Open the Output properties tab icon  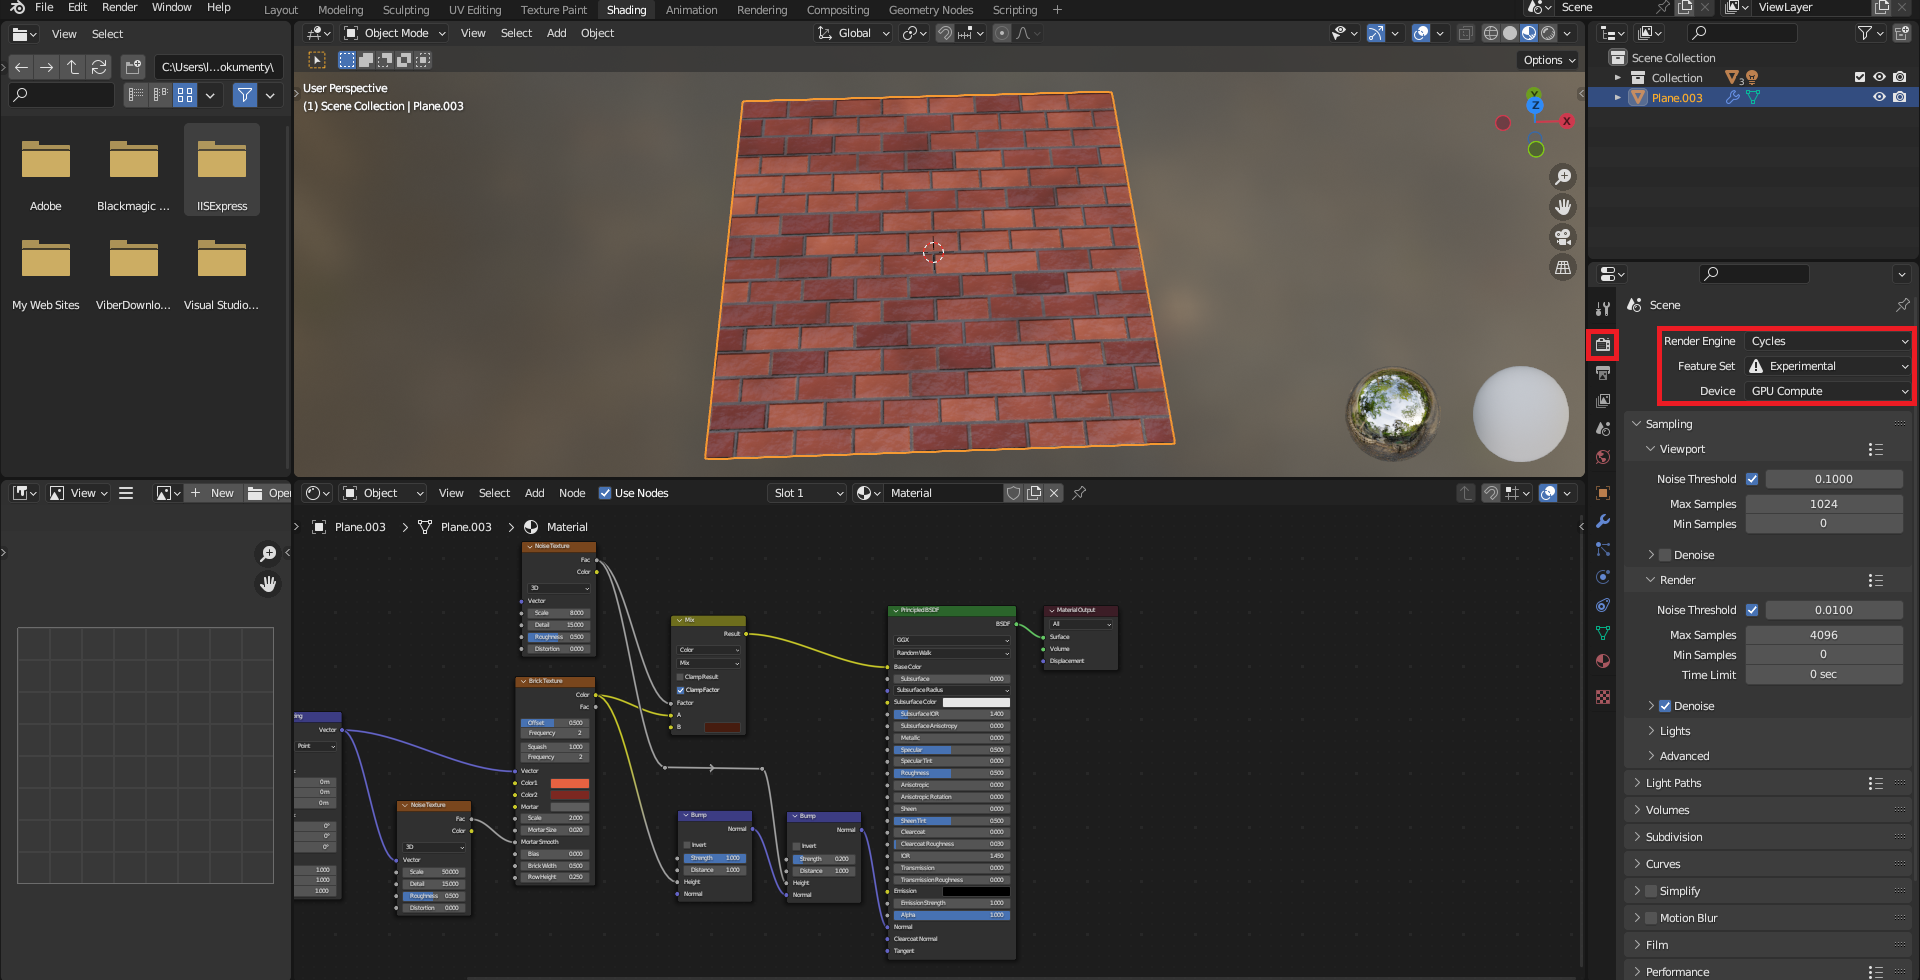(x=1603, y=373)
